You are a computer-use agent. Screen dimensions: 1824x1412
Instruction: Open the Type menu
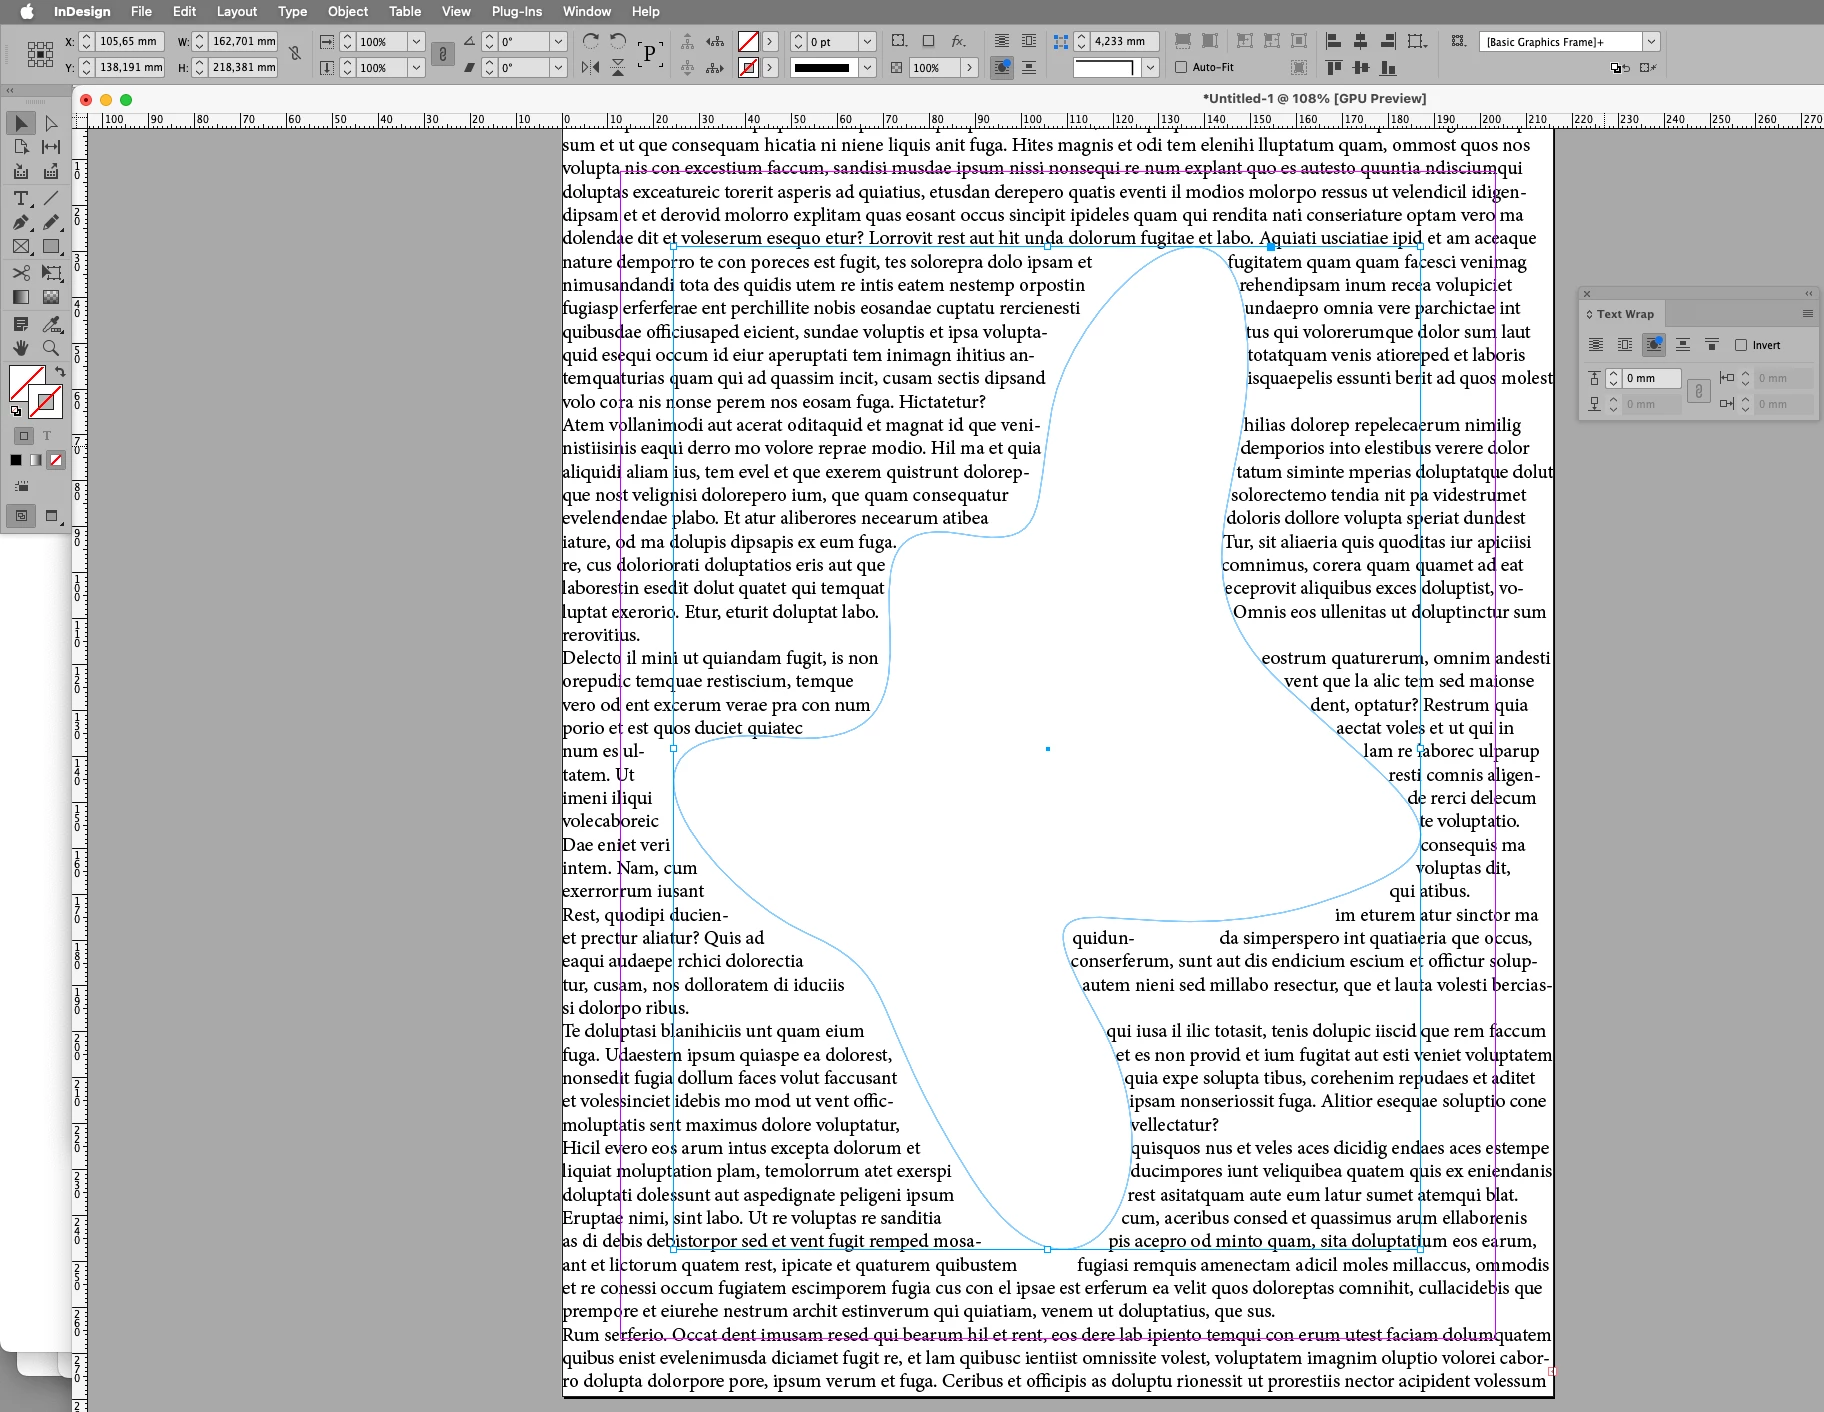pos(293,11)
